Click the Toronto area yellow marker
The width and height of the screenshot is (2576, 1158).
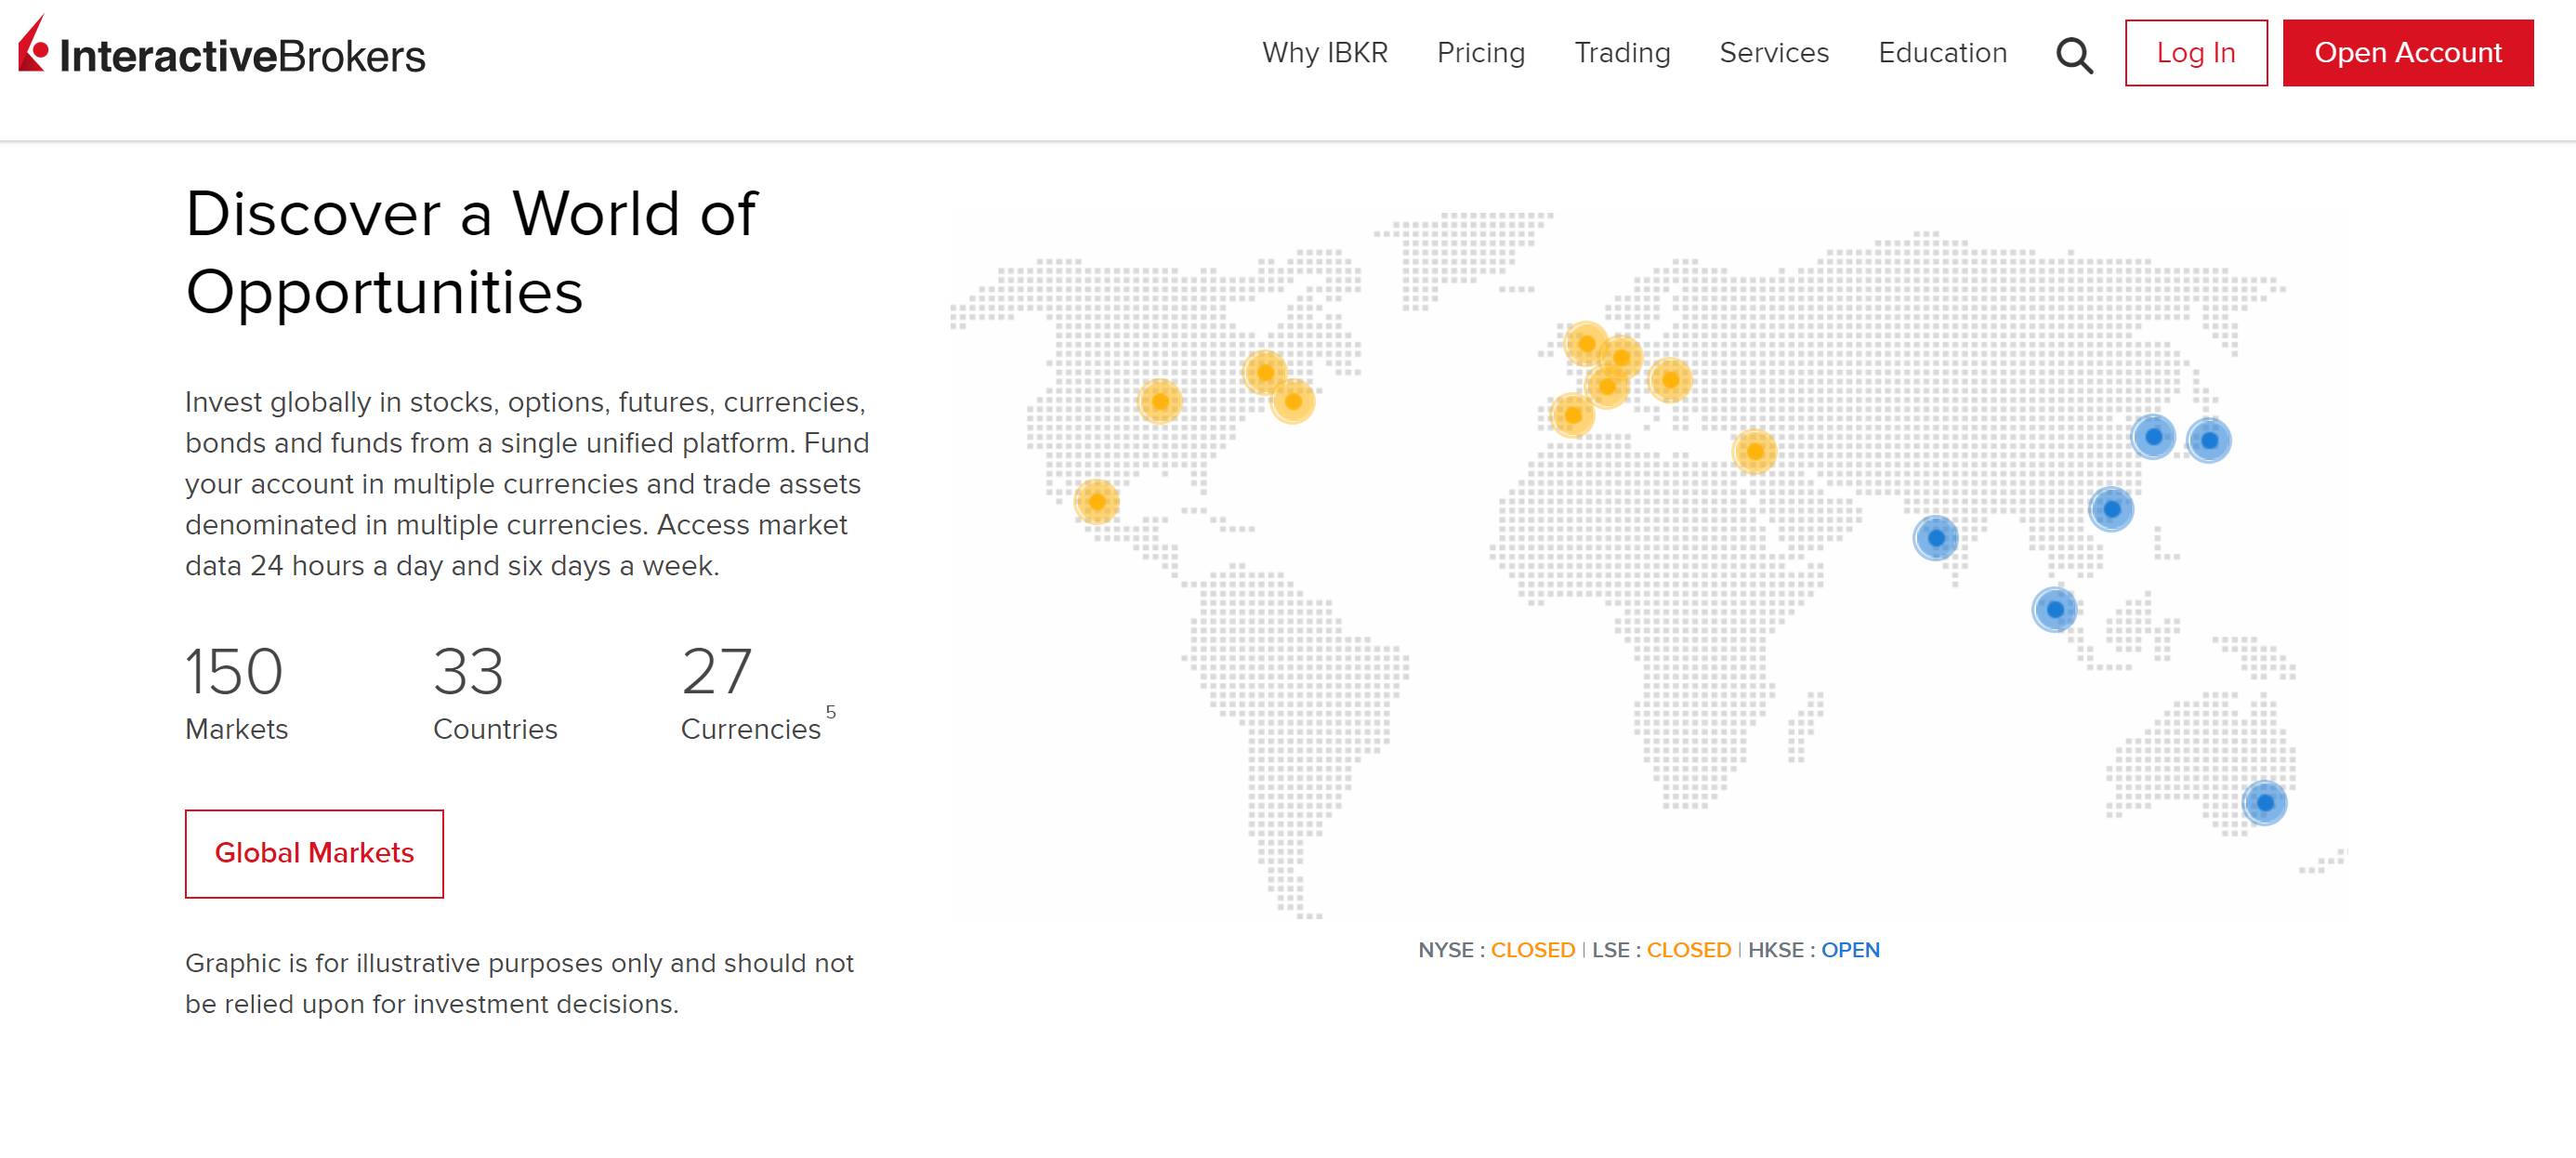pos(1264,372)
